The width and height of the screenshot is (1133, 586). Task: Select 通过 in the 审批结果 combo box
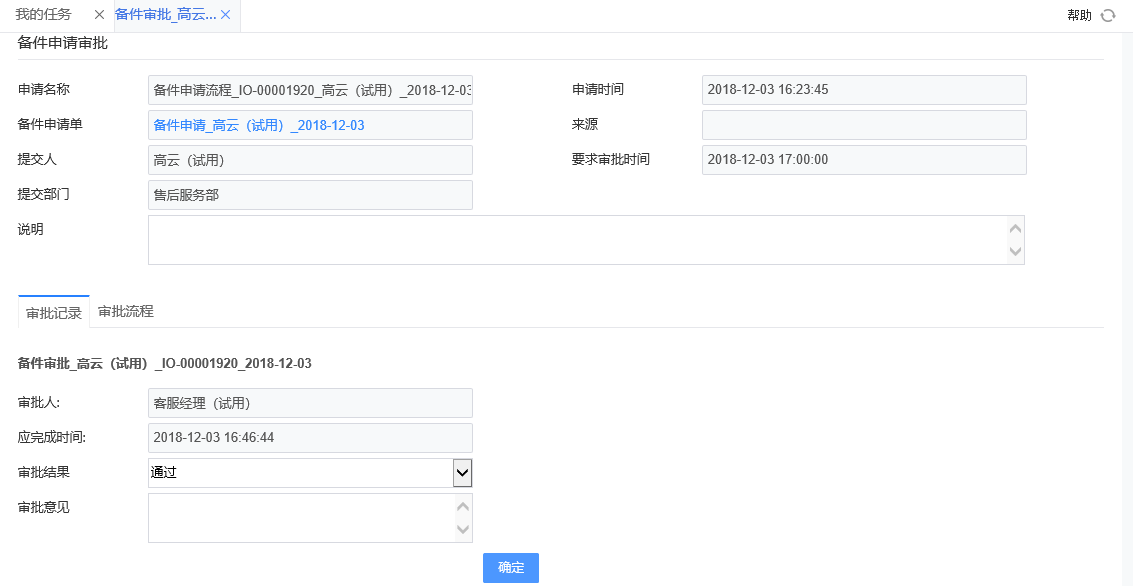300,472
